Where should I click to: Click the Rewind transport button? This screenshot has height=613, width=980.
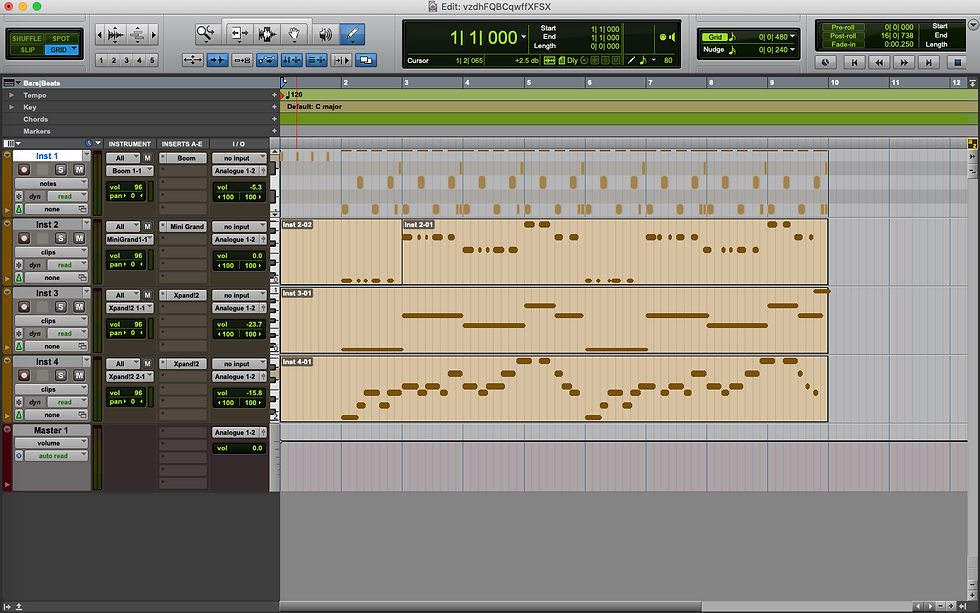(879, 62)
